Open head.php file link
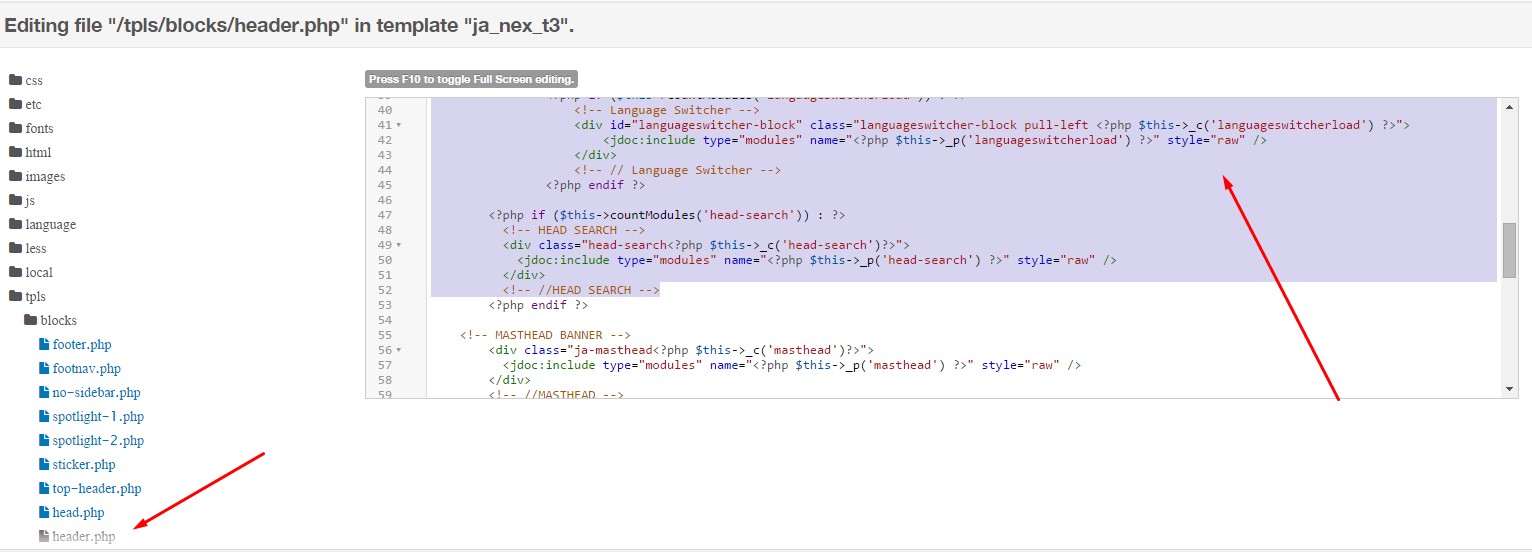Viewport: 1532px width, 552px height. 79,513
